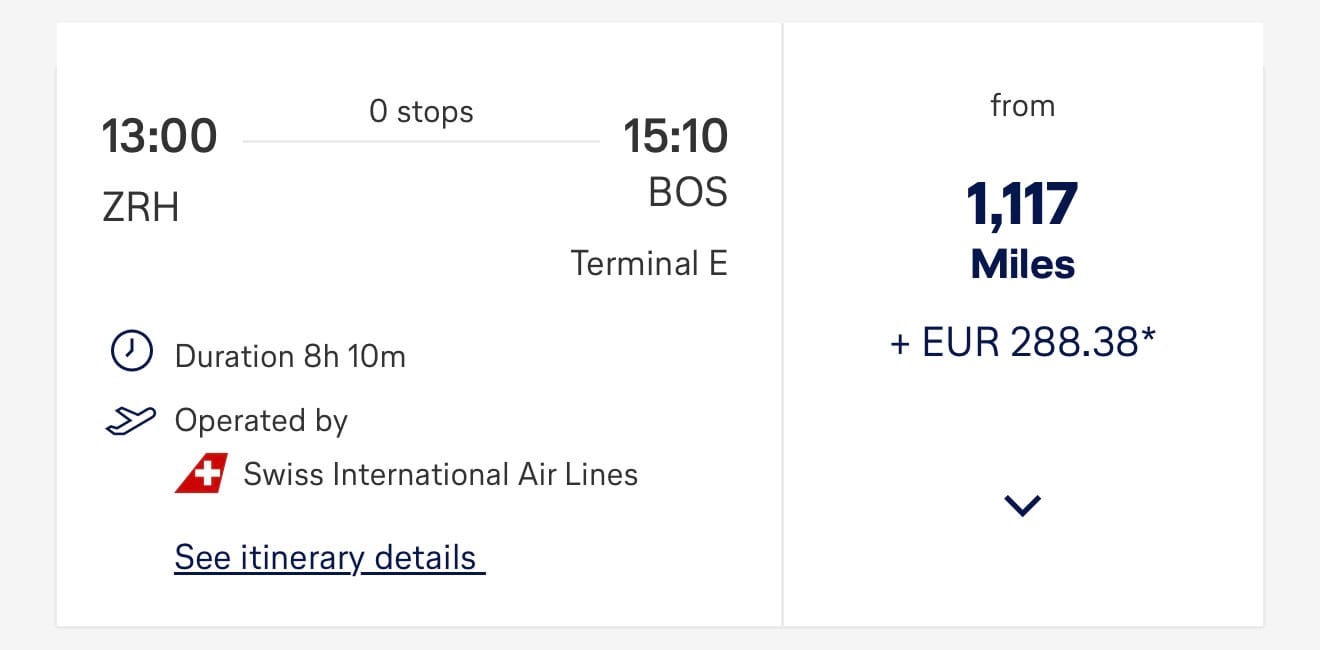Select the BOS arrival airport code
Screen dimensions: 1320x650
(688, 192)
